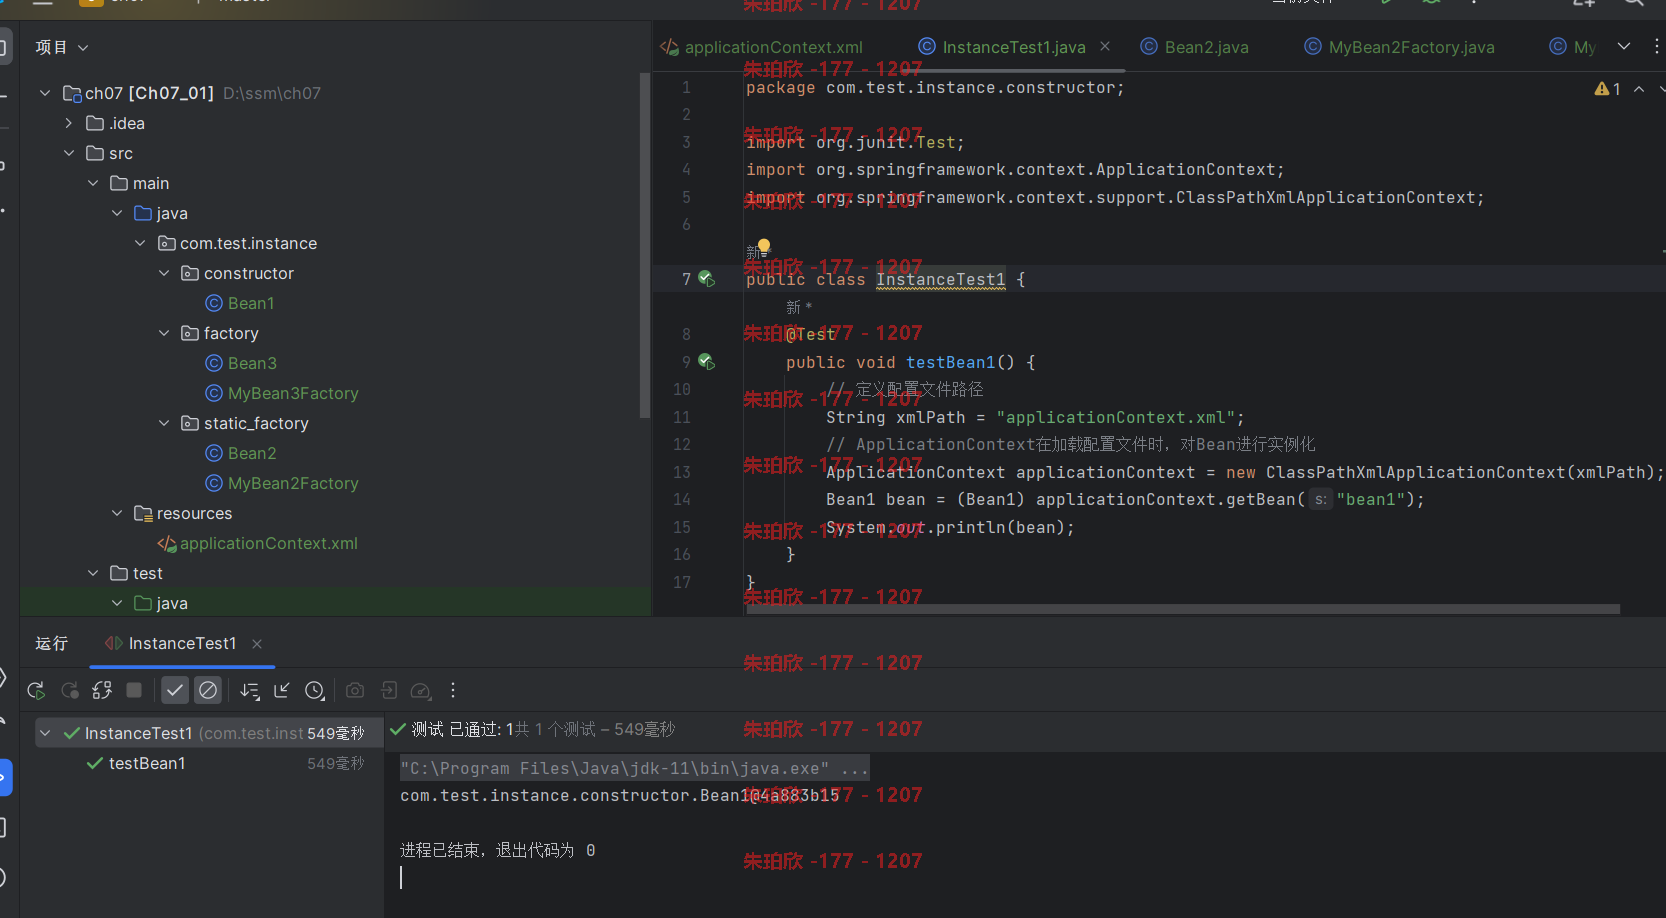1666x918 pixels.
Task: Switch to MyBean2Factory.java editor tab
Action: pos(1400,47)
